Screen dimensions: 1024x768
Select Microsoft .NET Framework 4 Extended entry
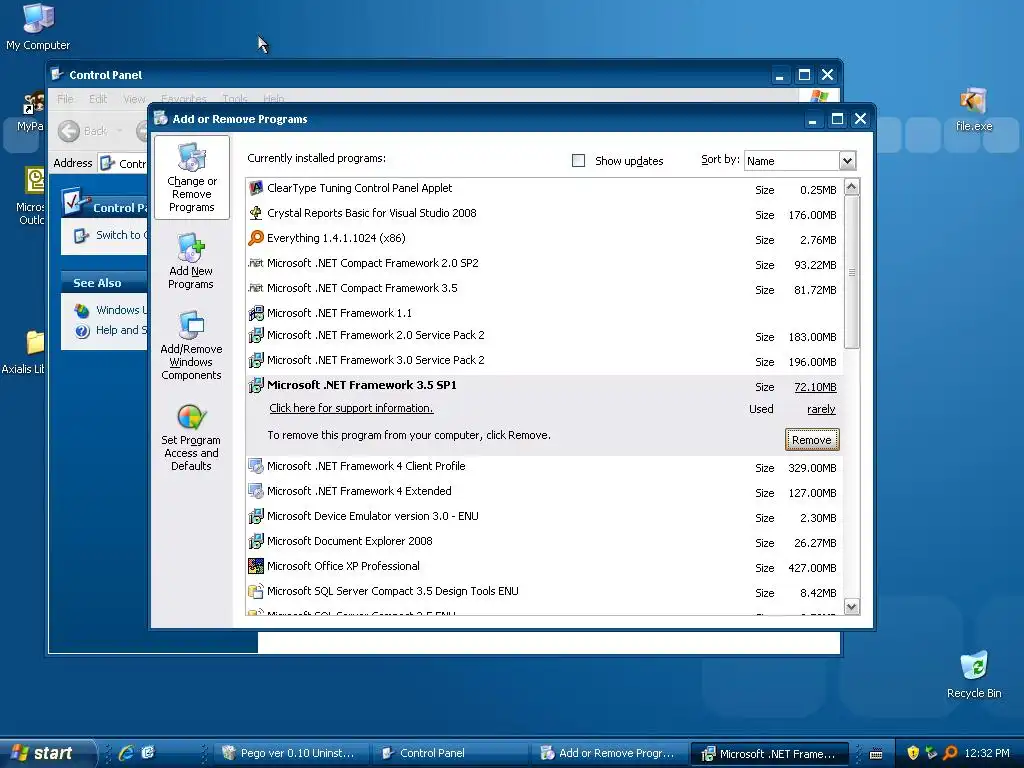[544, 492]
